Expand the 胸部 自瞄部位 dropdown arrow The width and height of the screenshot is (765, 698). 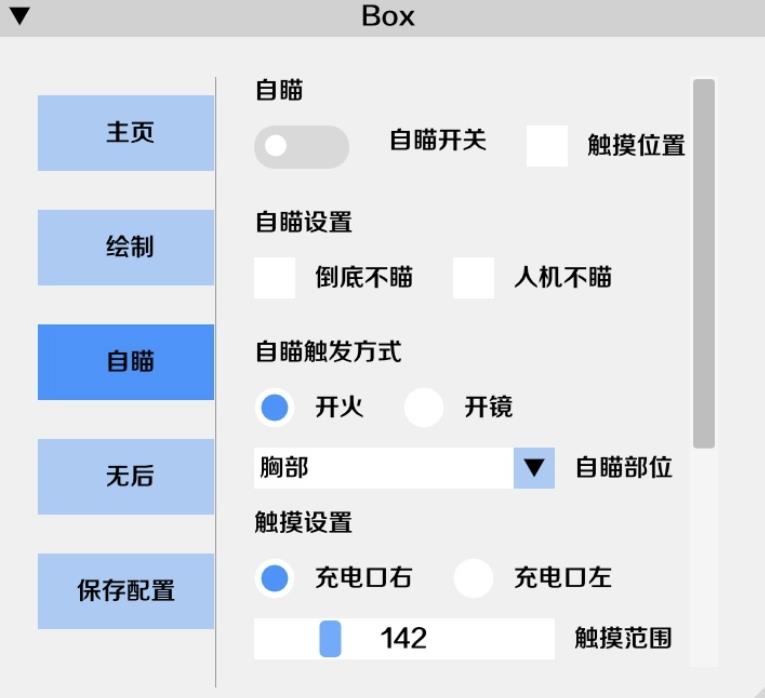pos(534,468)
